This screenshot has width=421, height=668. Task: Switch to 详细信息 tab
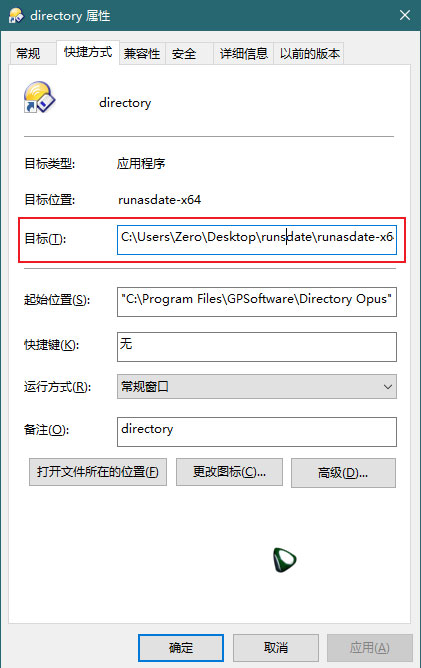pos(243,53)
